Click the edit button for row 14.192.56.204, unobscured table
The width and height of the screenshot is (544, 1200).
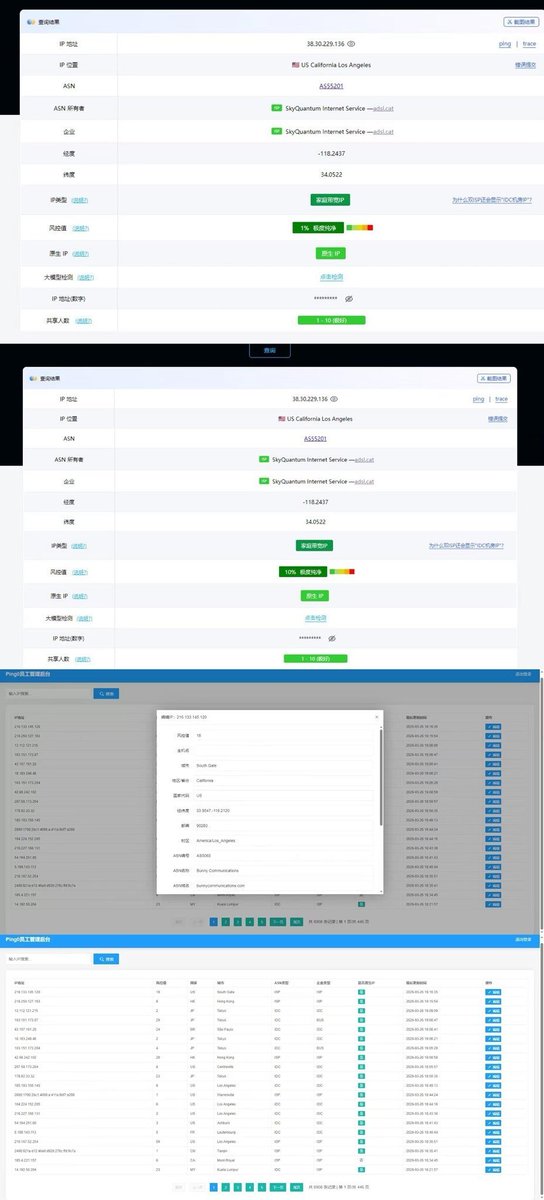click(x=493, y=1168)
